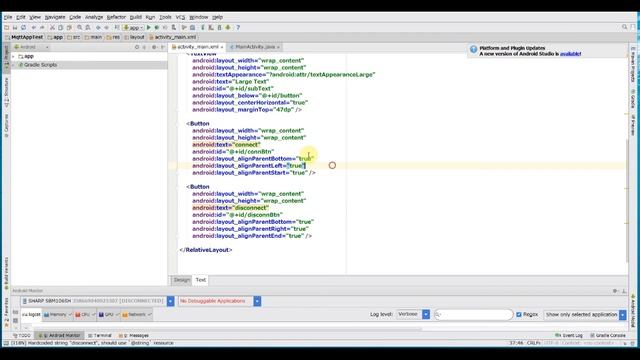The image size is (640, 360).
Task: Expand the app tree node
Action: click(13, 56)
